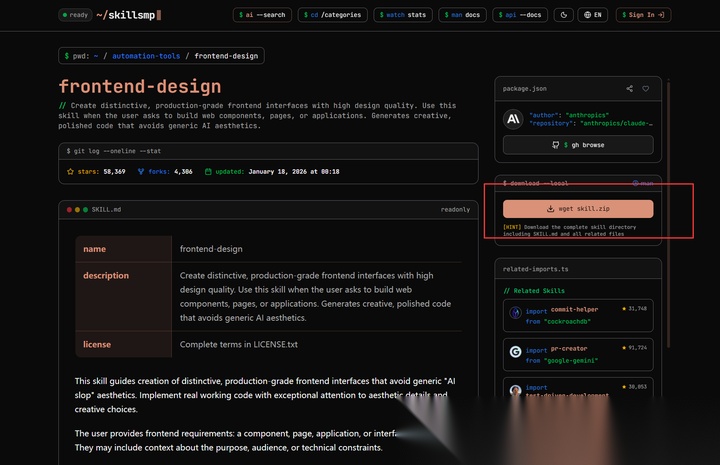Click the "// Related Skills" heading
The image size is (720, 465).
pyautogui.click(x=534, y=291)
